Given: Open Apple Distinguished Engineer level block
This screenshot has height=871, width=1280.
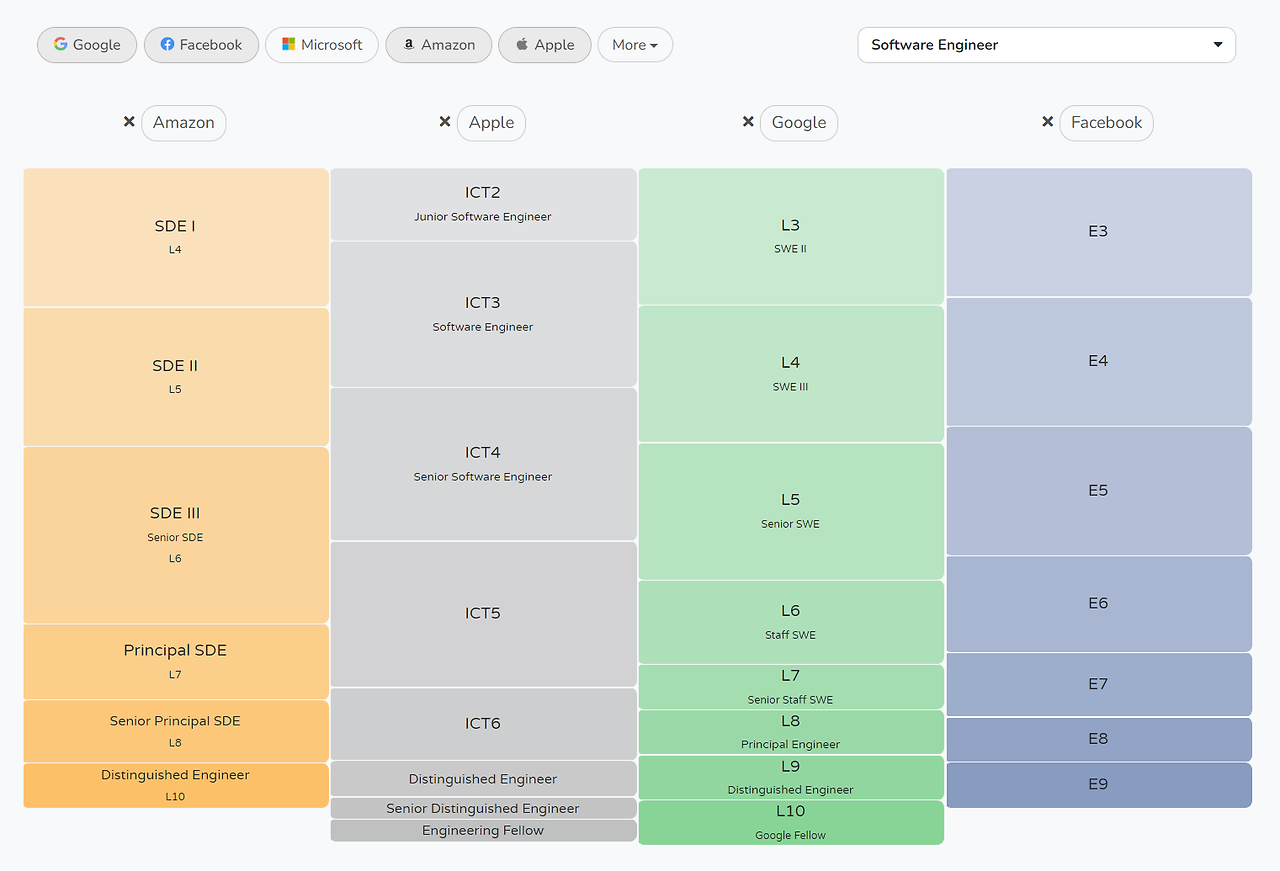Looking at the screenshot, I should tap(483, 779).
